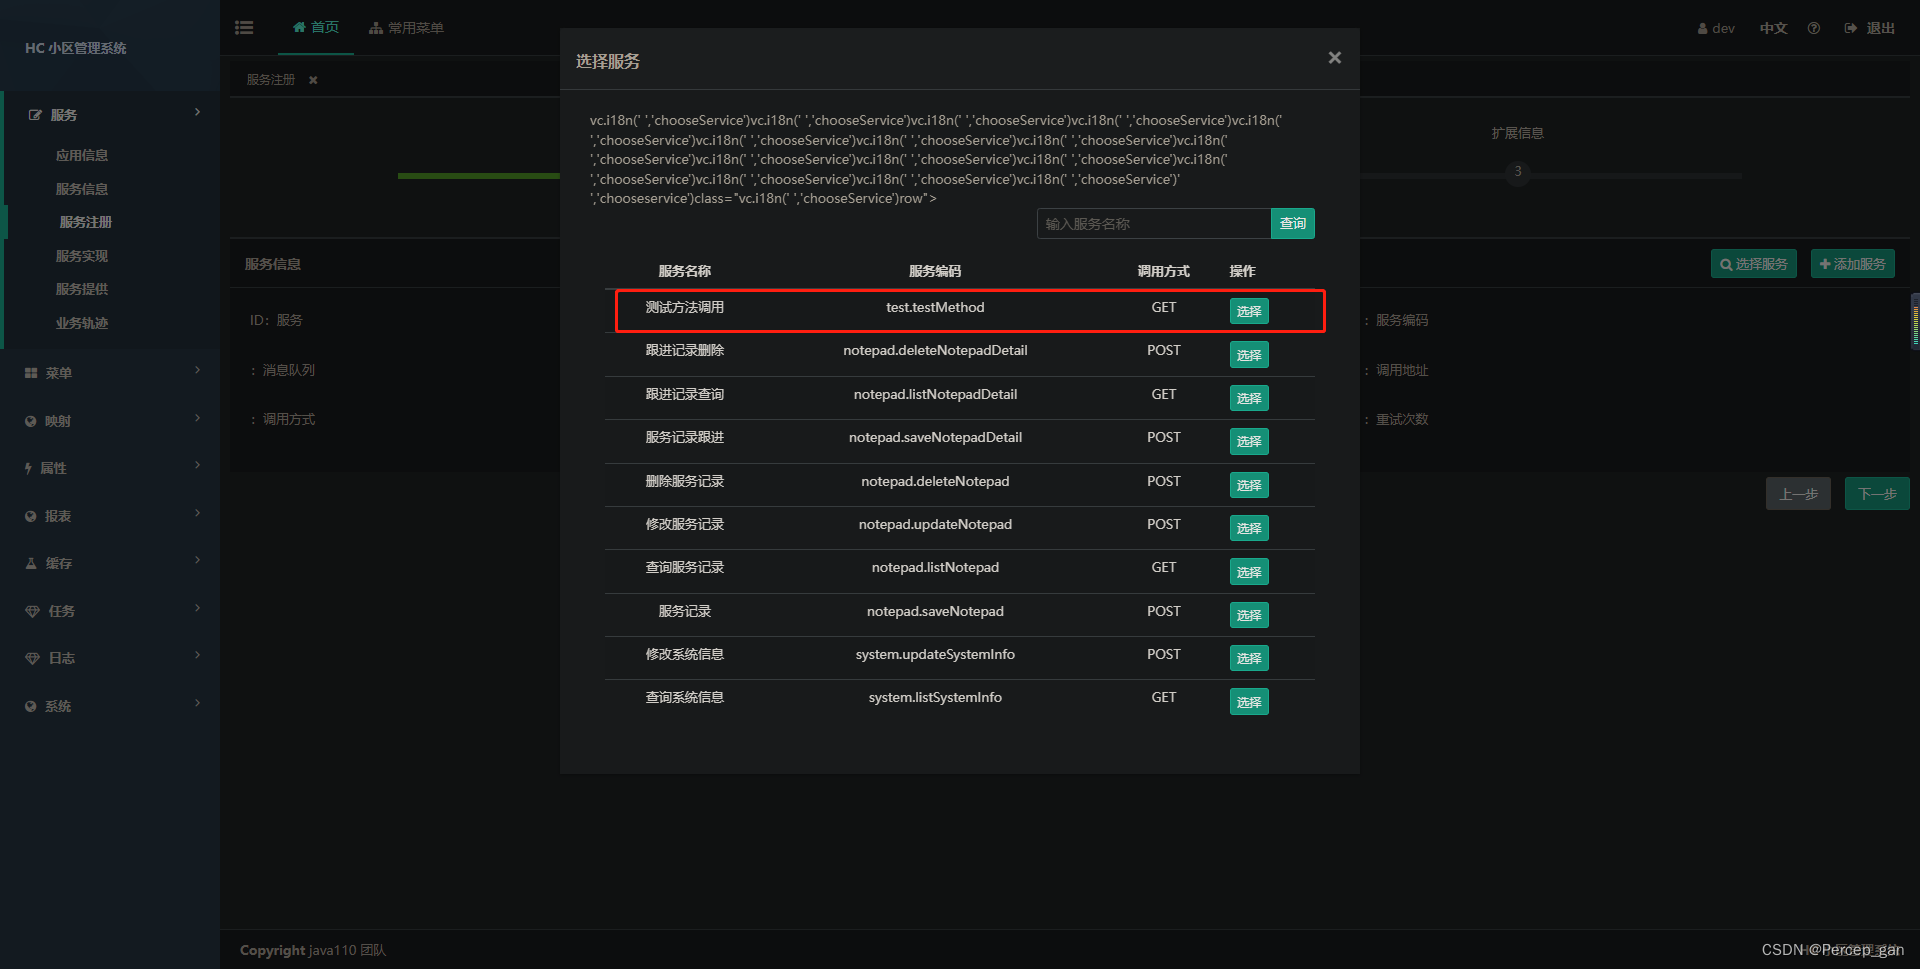Viewport: 1920px width, 969px height.
Task: Click the 日志 diamond icon
Action: (x=32, y=658)
